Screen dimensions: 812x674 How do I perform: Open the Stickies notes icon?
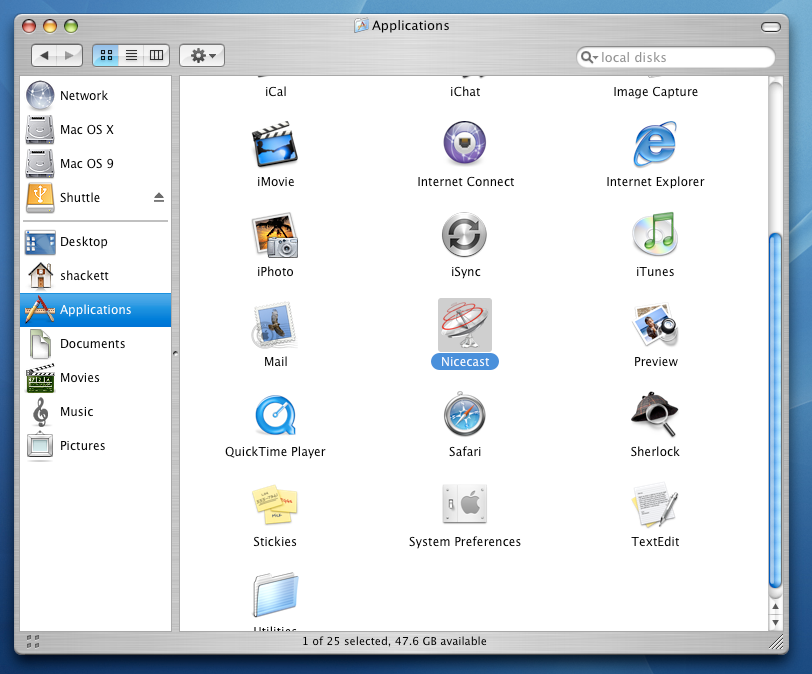(275, 505)
